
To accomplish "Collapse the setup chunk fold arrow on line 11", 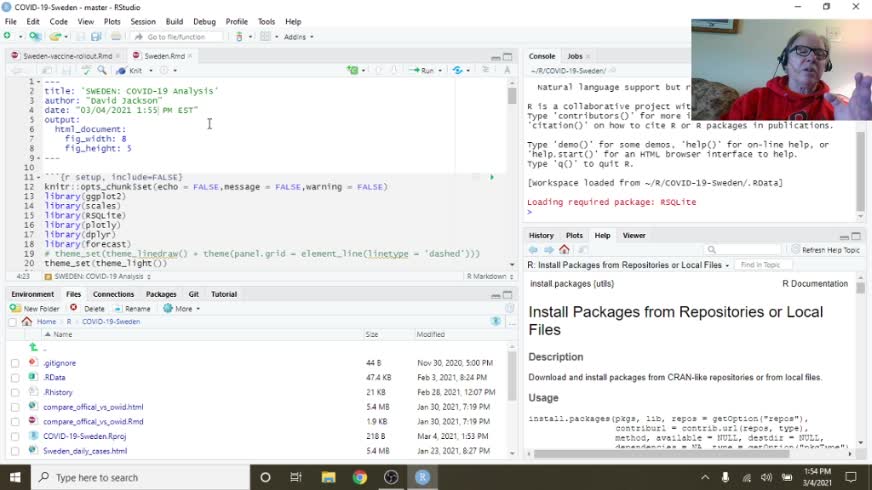I will pos(38,177).
